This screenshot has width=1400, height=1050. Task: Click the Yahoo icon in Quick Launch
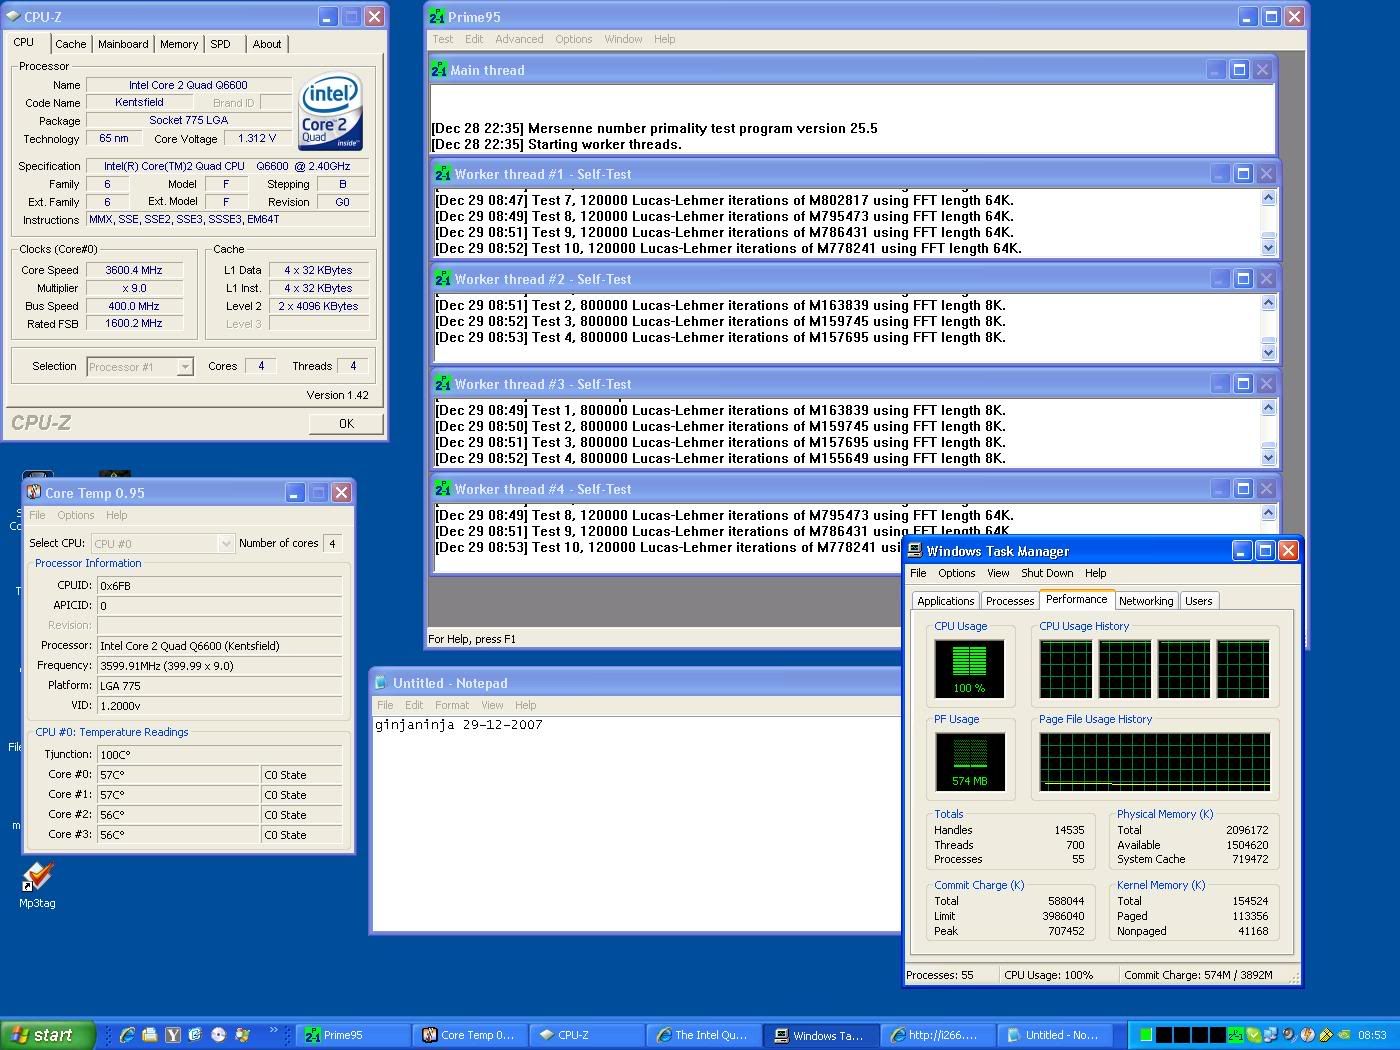pyautogui.click(x=173, y=1035)
